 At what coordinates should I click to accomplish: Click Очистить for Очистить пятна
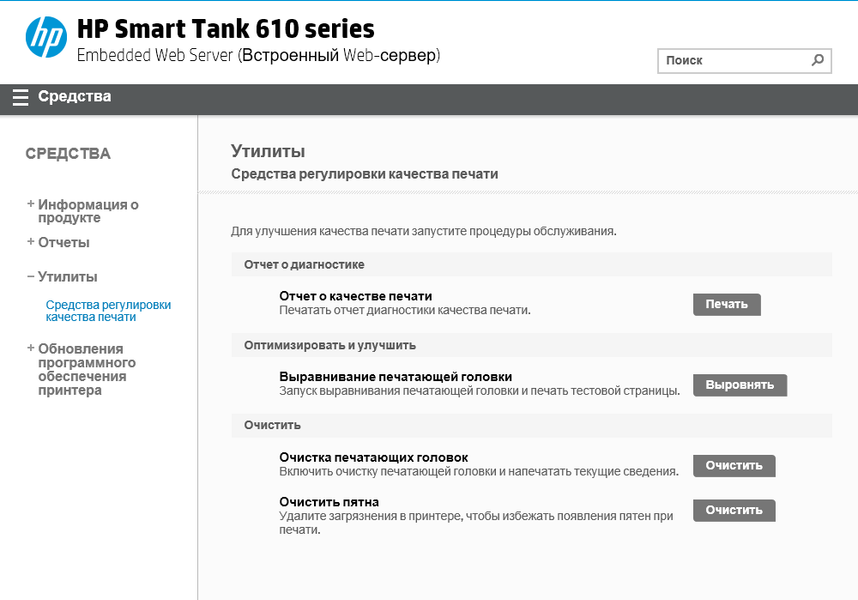[x=734, y=510]
